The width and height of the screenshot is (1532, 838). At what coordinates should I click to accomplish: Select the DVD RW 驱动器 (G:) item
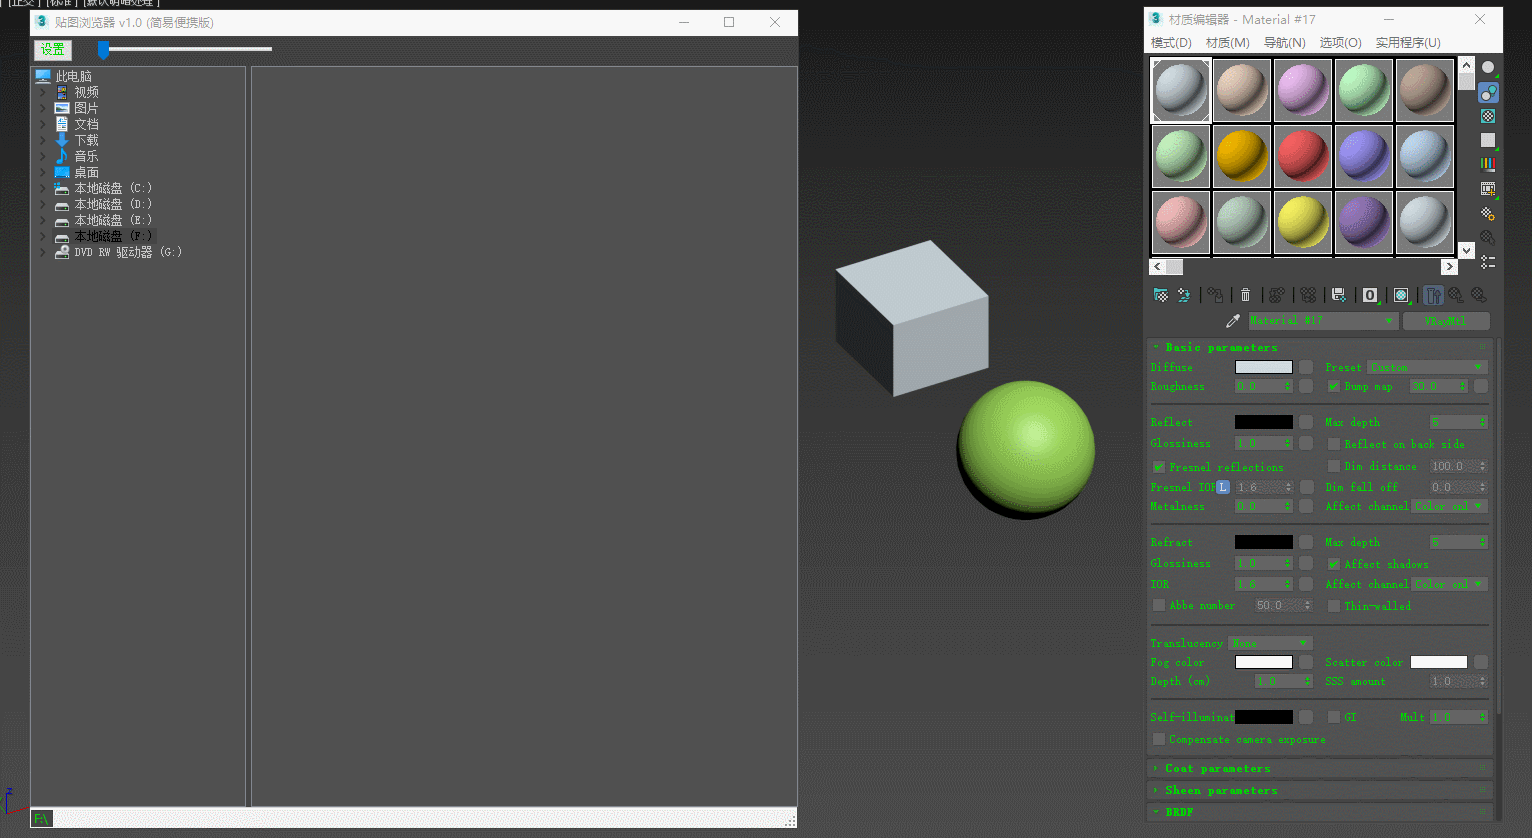128,252
